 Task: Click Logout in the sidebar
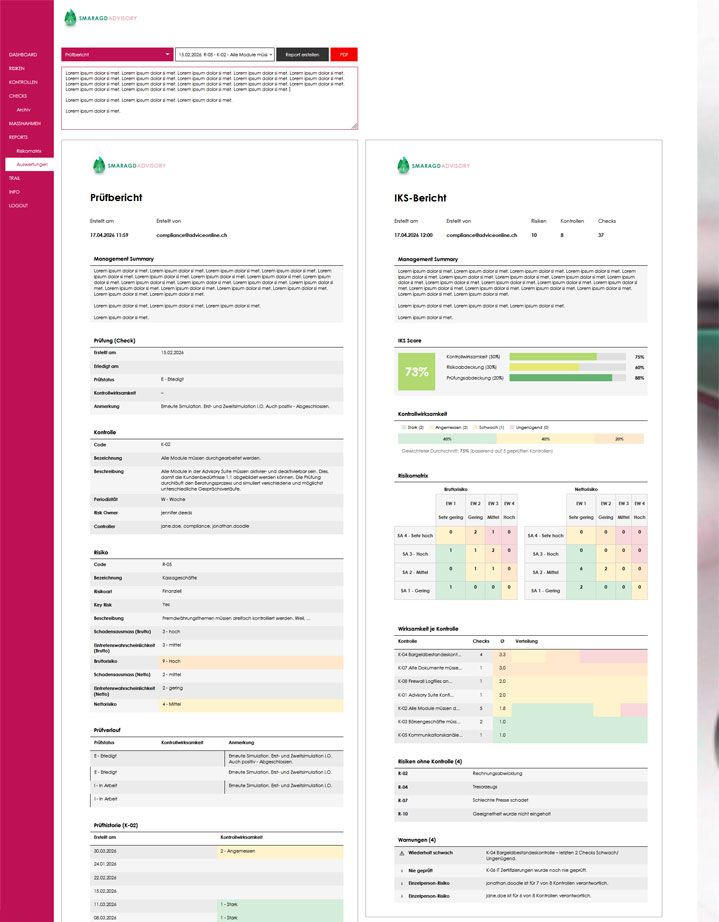tap(18, 205)
